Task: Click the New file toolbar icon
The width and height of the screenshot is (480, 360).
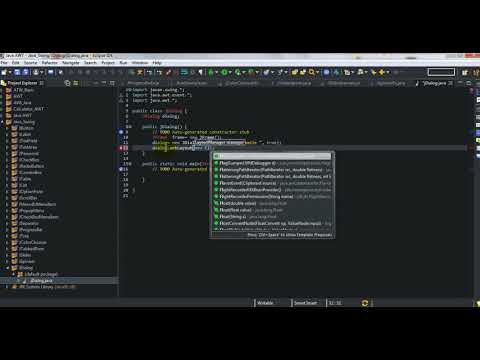Action: coord(4,72)
